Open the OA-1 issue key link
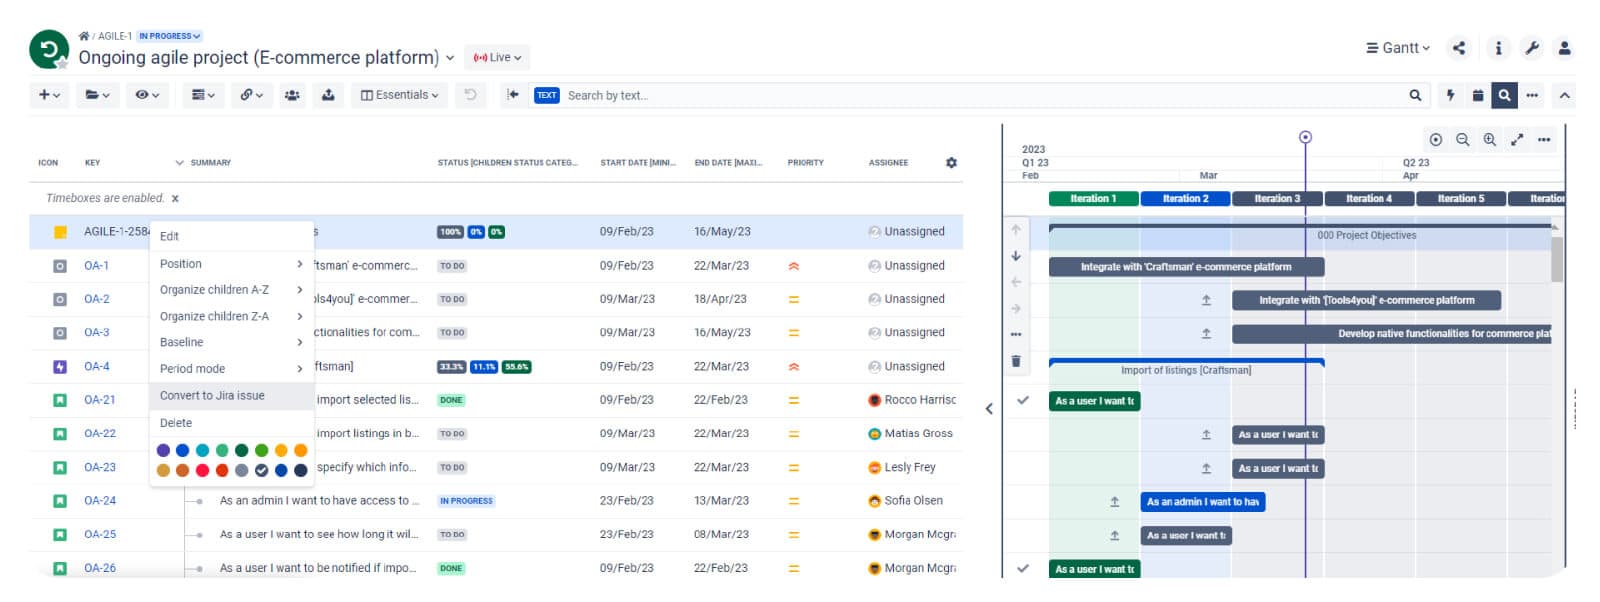This screenshot has height=602, width=1600. (x=96, y=266)
